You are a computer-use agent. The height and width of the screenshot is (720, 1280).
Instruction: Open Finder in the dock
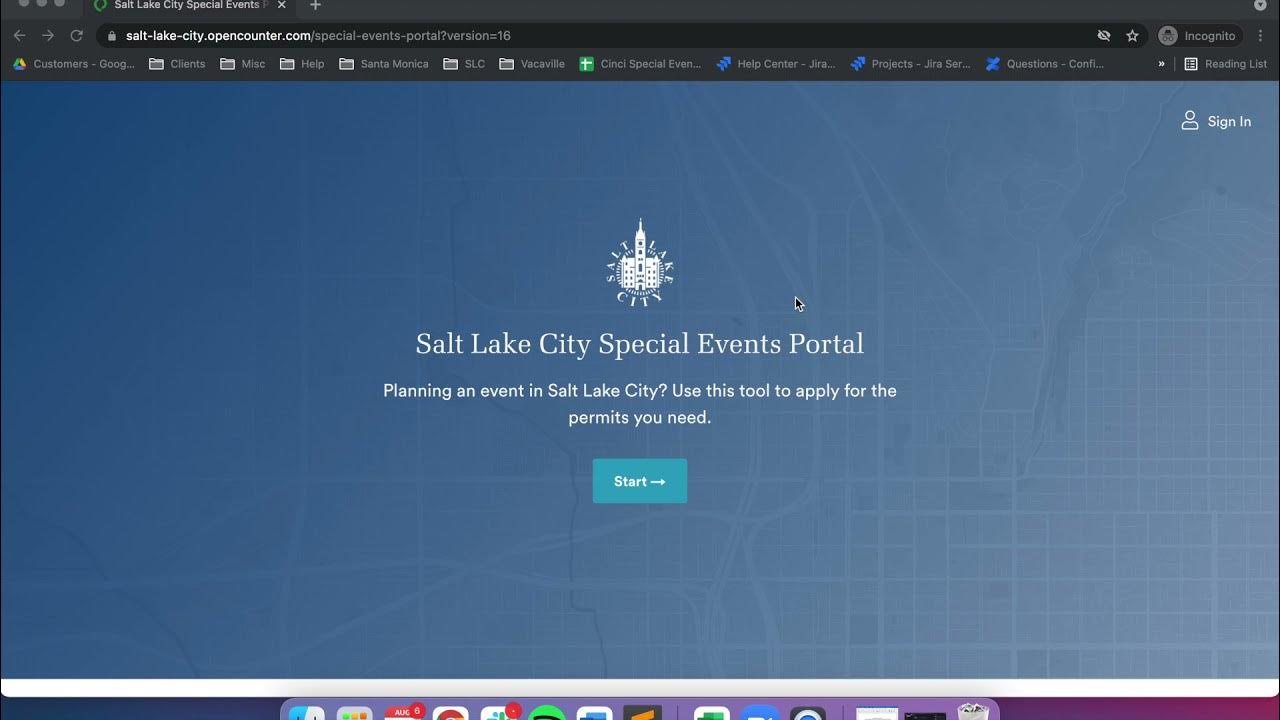coord(307,713)
